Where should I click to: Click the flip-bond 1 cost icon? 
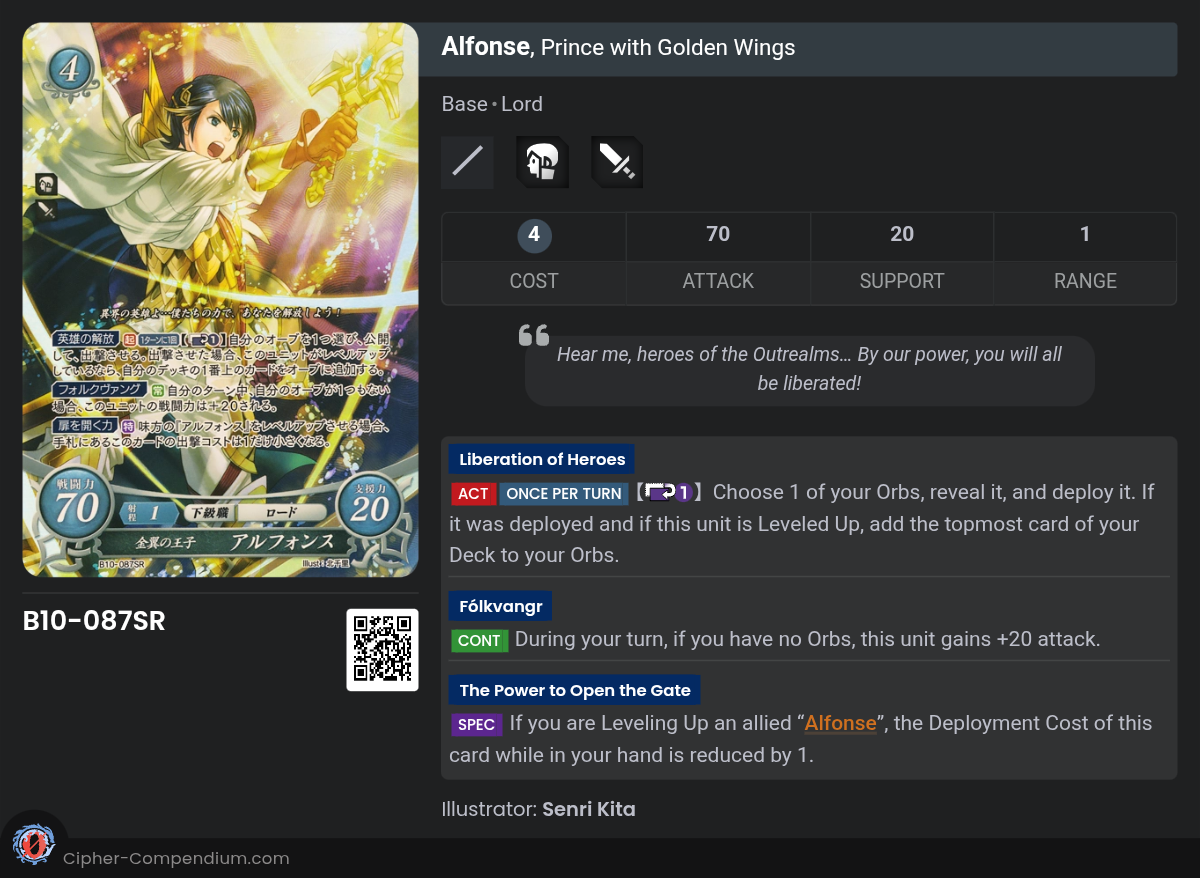668,492
